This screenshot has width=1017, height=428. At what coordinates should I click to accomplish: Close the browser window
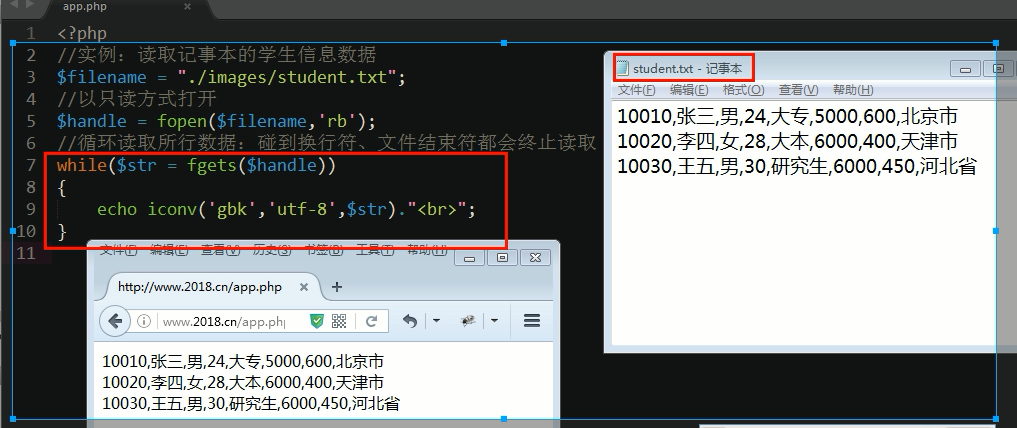click(535, 257)
